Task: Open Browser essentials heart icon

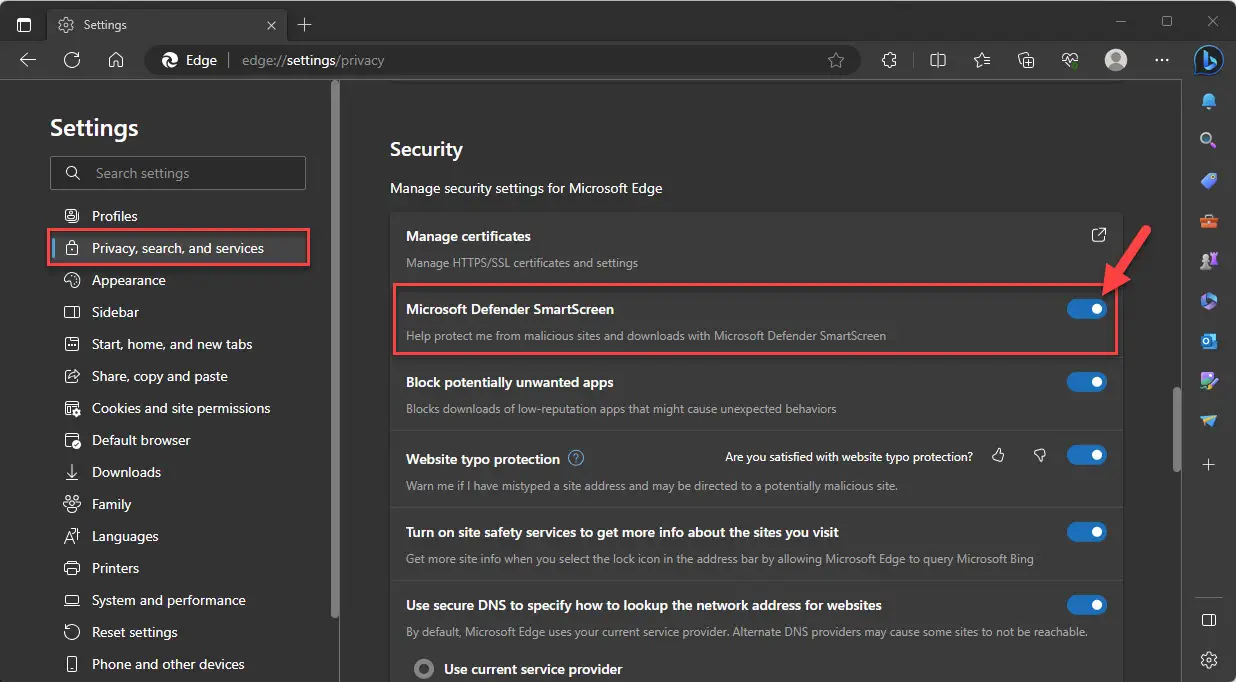Action: coord(1070,60)
